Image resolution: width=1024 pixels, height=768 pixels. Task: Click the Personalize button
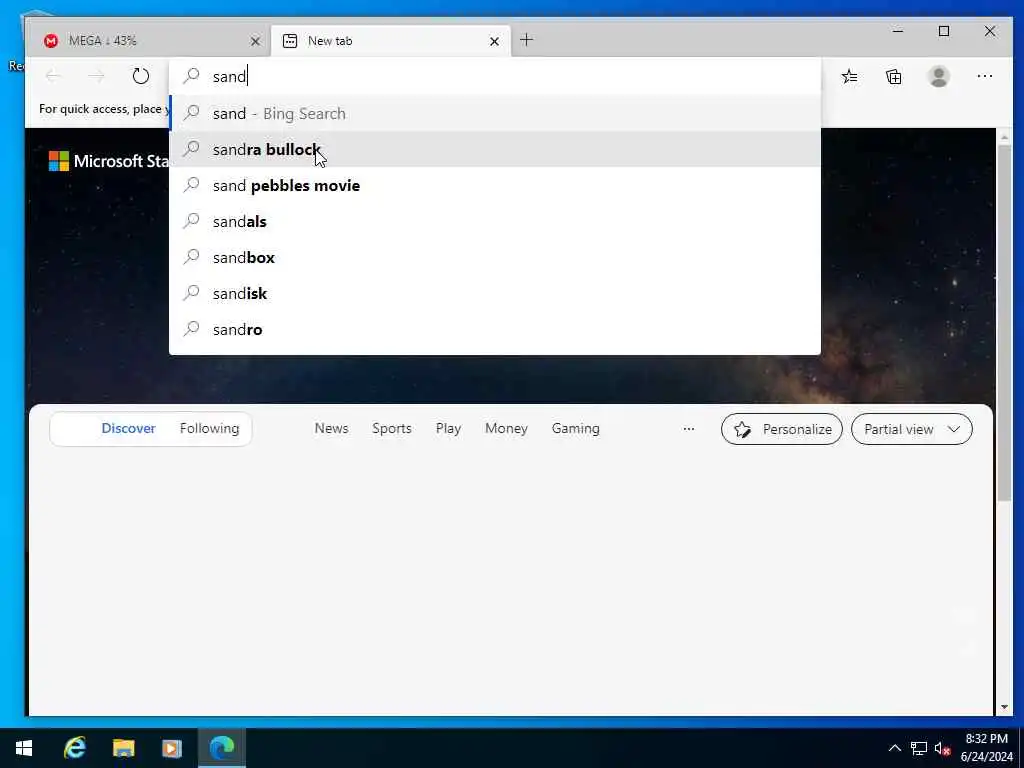tap(782, 429)
